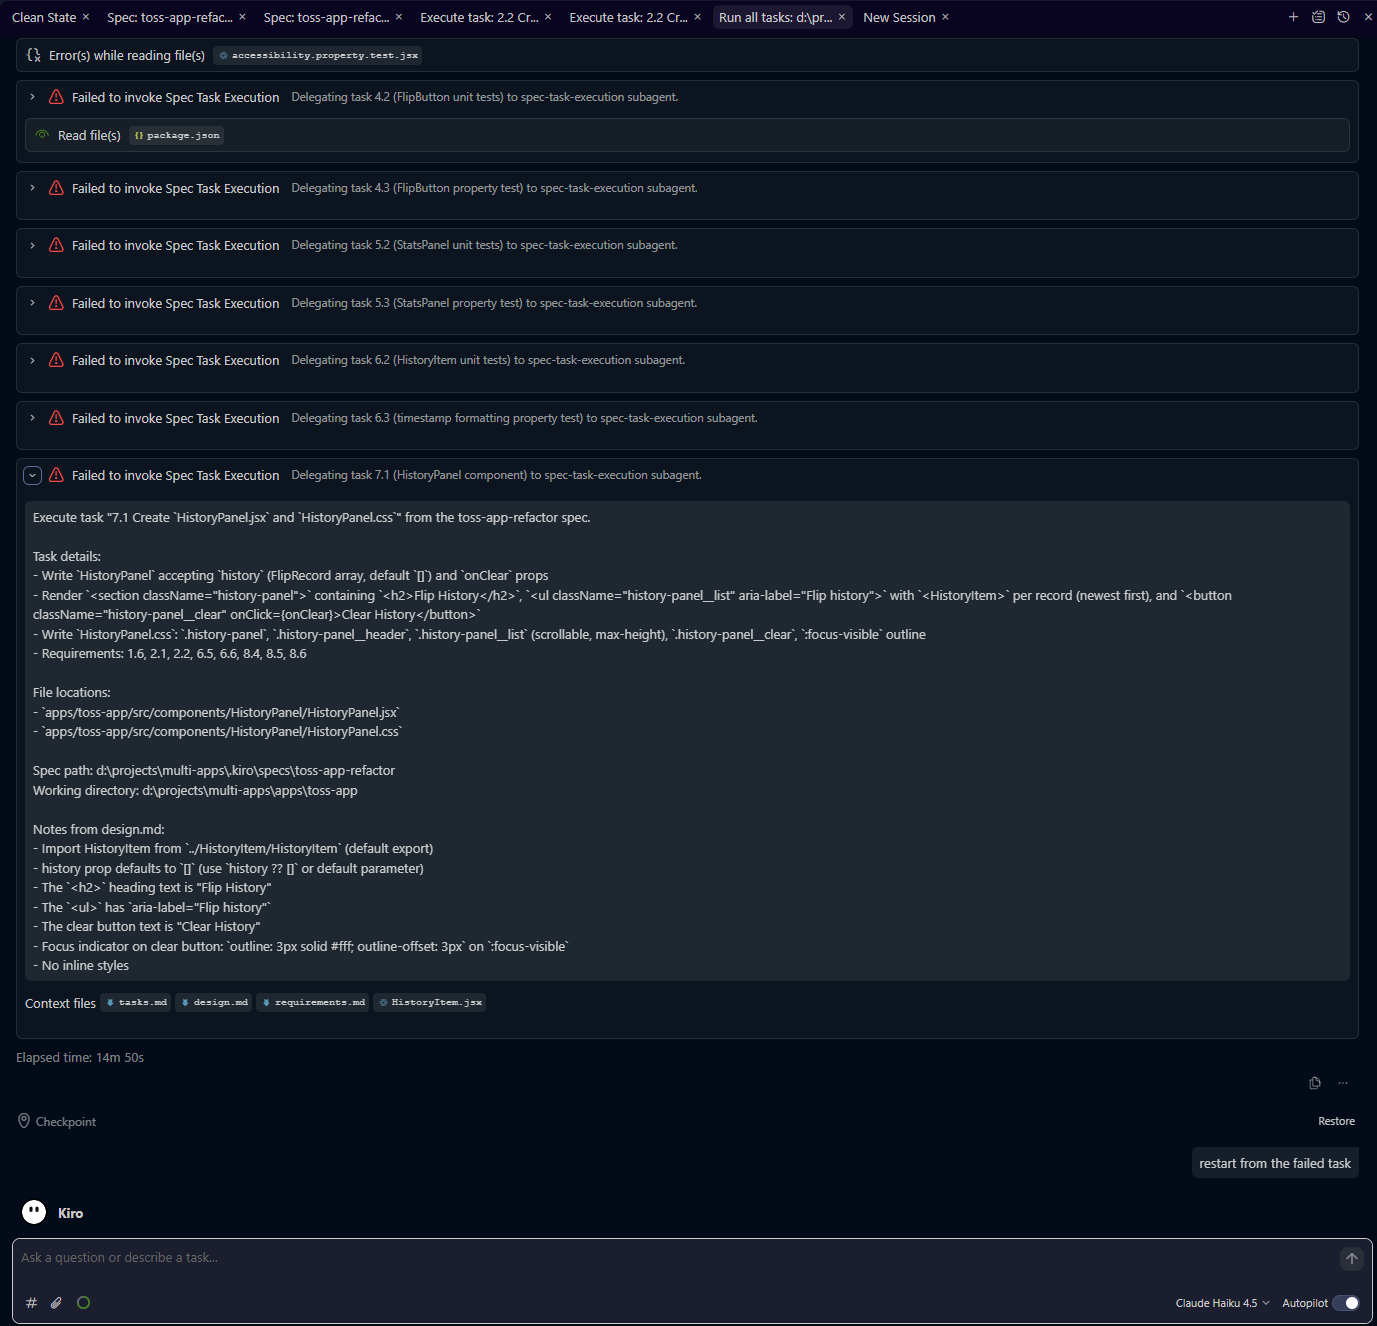Click the 'Context files' label

click(60, 1003)
